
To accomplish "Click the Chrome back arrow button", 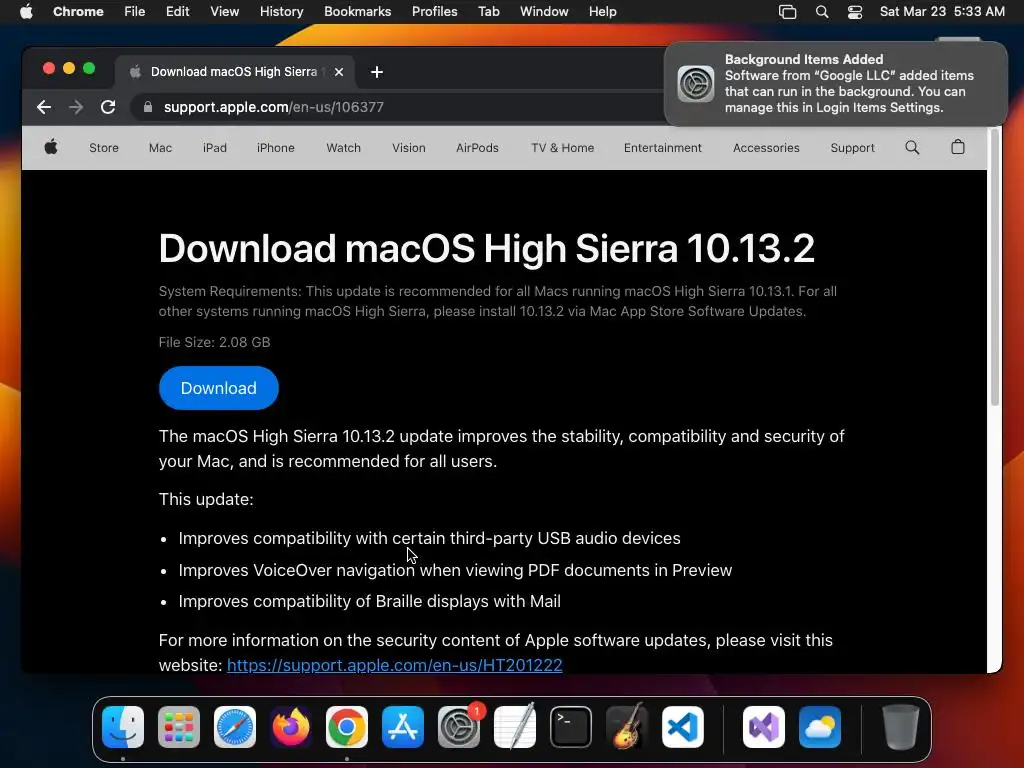I will click(x=44, y=107).
